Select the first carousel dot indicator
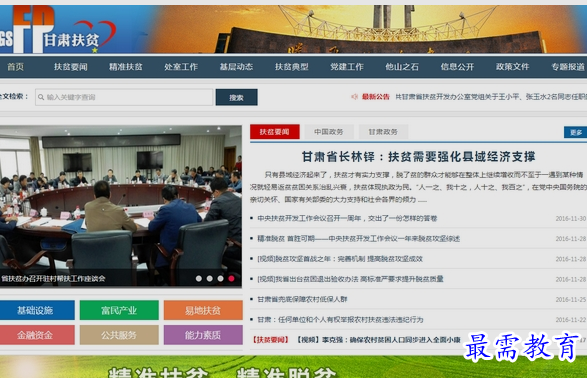587x378 pixels. pos(199,278)
